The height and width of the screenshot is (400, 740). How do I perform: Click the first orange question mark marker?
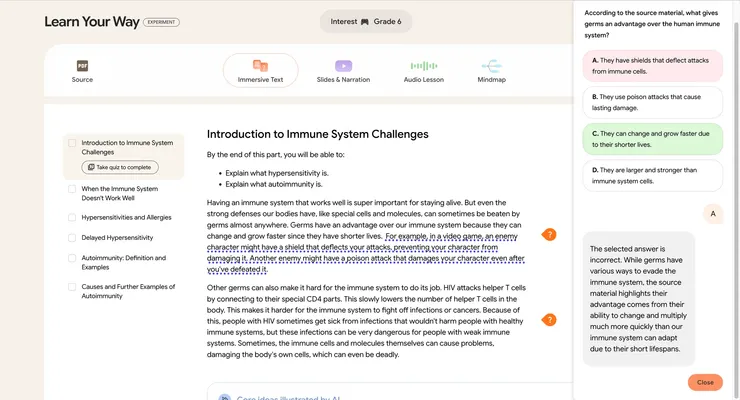pyautogui.click(x=549, y=234)
